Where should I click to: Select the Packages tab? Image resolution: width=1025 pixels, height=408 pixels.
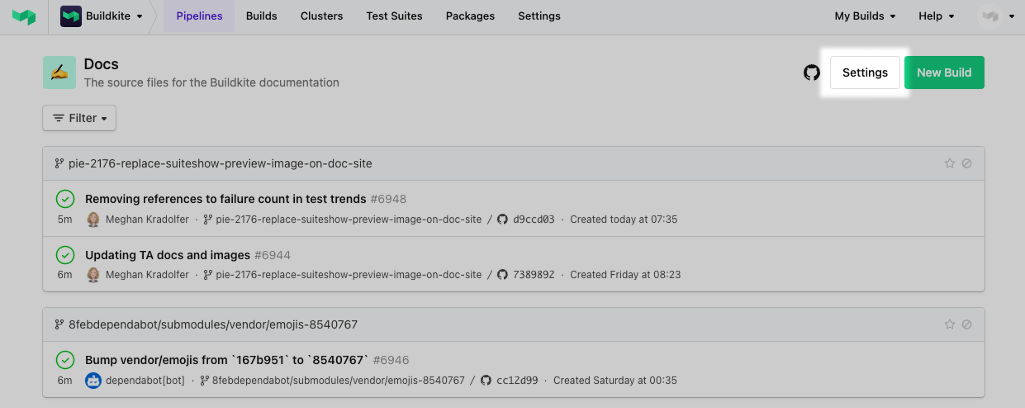tap(470, 16)
